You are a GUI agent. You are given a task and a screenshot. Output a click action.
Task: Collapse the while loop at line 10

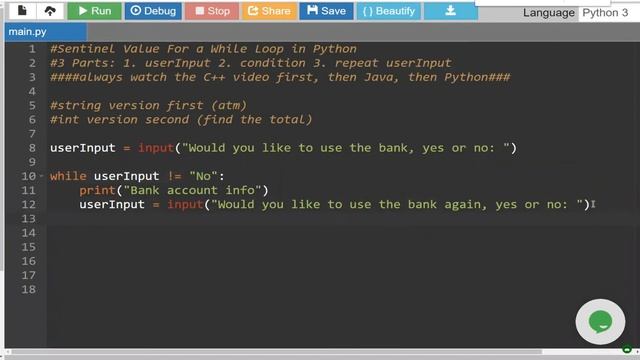[41, 176]
